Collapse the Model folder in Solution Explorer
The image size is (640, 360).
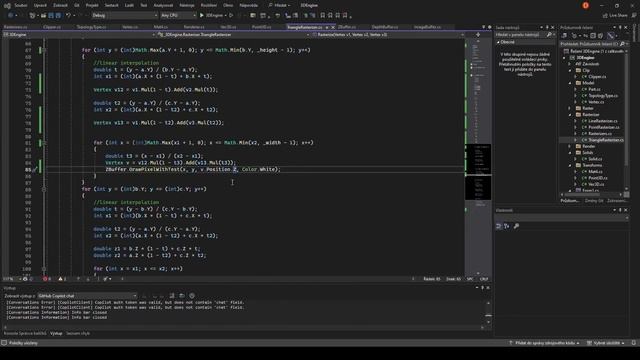(x=570, y=83)
